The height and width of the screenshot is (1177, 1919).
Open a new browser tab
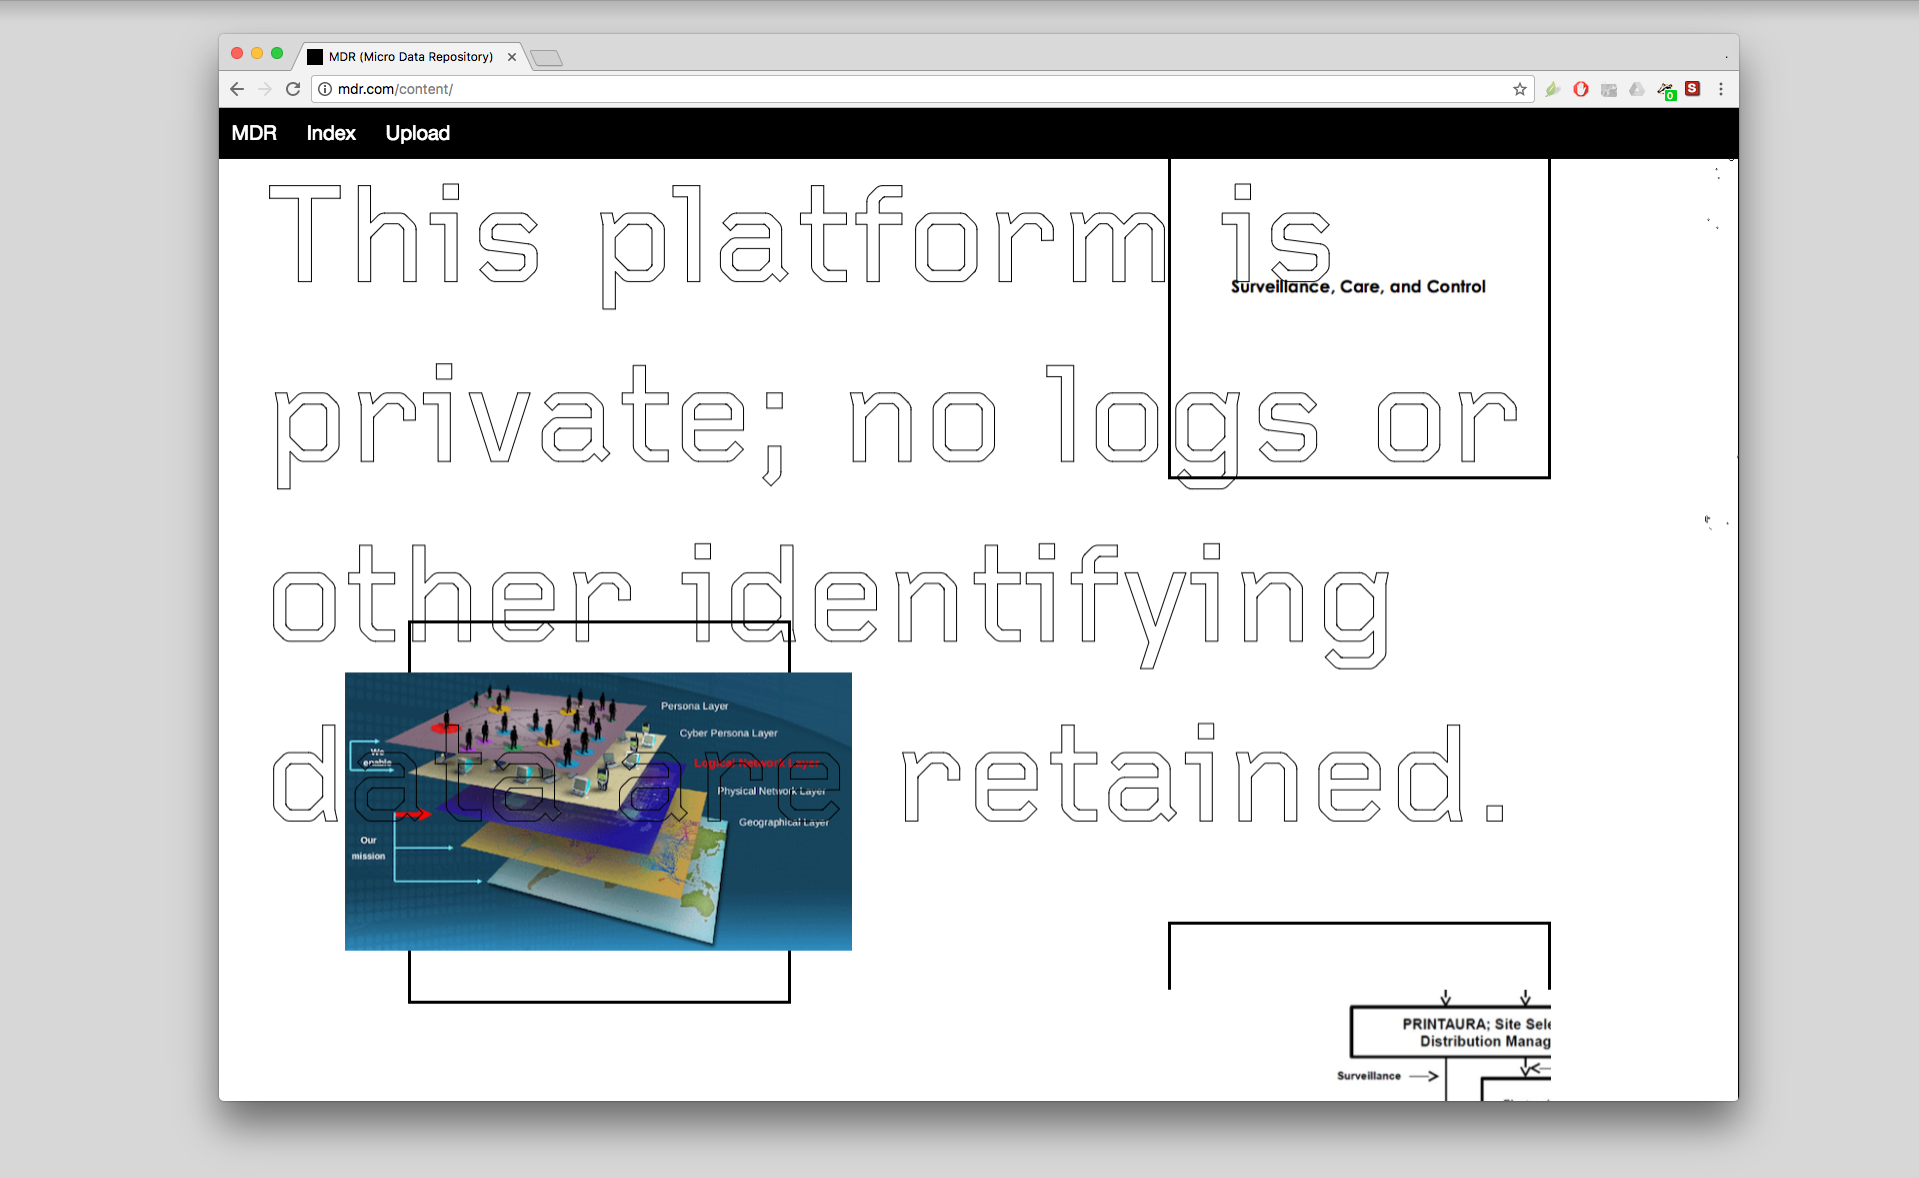[x=547, y=58]
